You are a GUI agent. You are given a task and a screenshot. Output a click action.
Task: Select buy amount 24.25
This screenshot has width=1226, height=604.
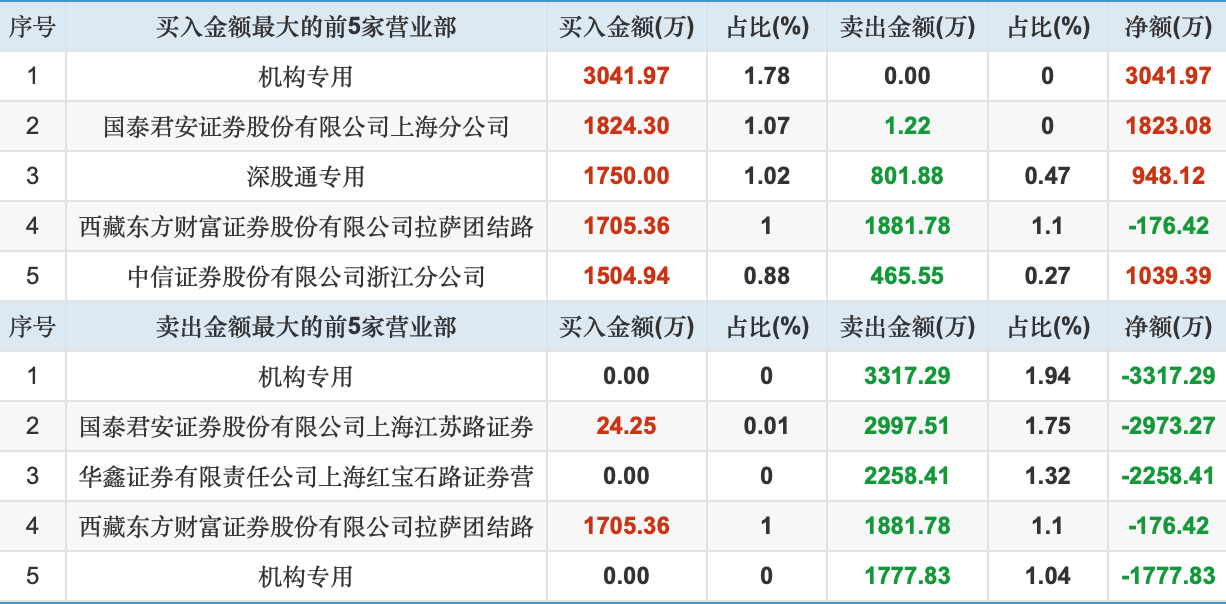626,426
